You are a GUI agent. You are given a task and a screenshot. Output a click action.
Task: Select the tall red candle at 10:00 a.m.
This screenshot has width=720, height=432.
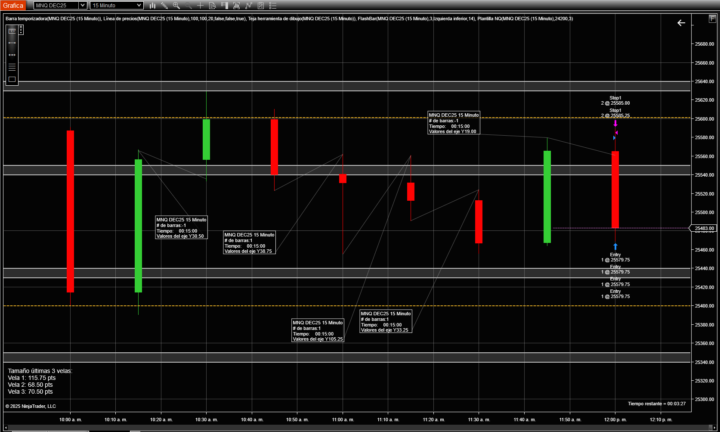(x=70, y=211)
